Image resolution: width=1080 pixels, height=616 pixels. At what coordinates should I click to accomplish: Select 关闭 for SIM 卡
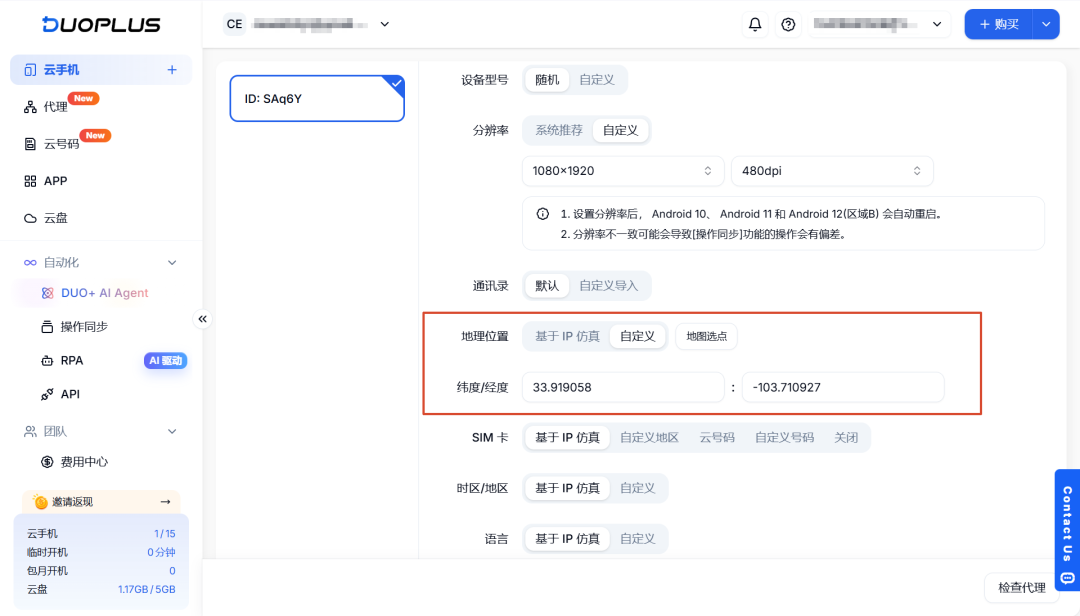pyautogui.click(x=846, y=438)
